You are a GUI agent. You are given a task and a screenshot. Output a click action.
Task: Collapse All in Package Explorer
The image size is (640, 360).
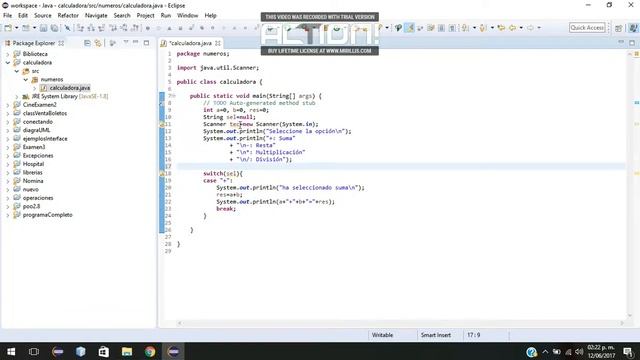click(87, 43)
